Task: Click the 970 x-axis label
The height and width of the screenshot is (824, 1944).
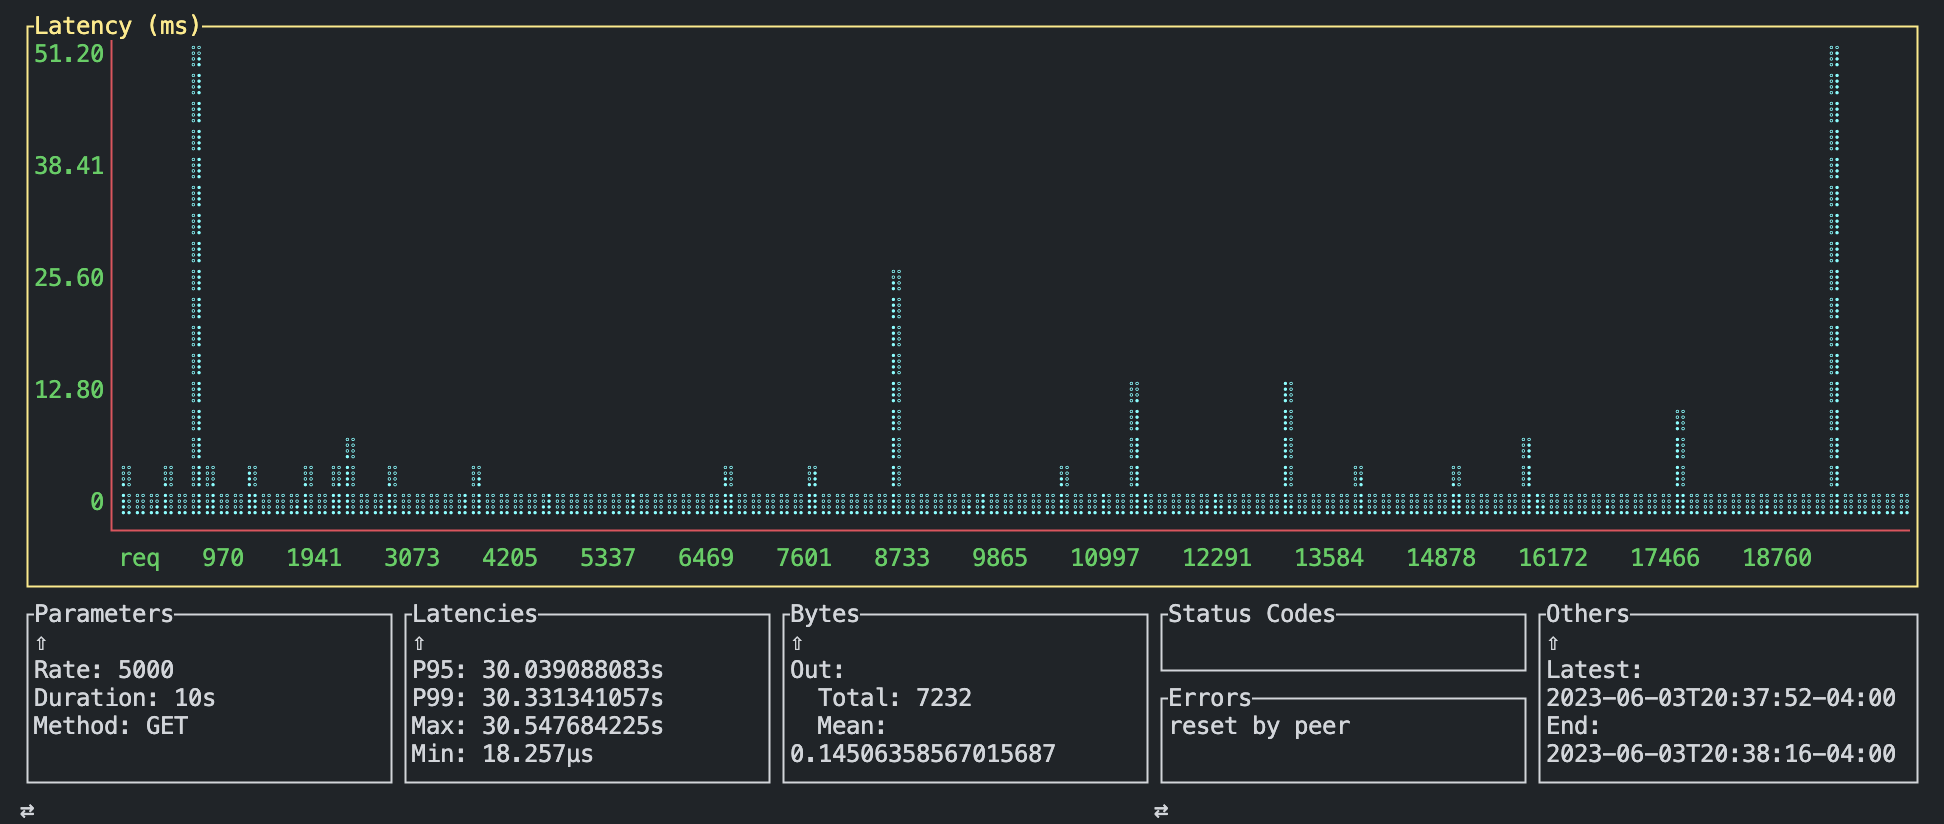Action: [x=223, y=558]
